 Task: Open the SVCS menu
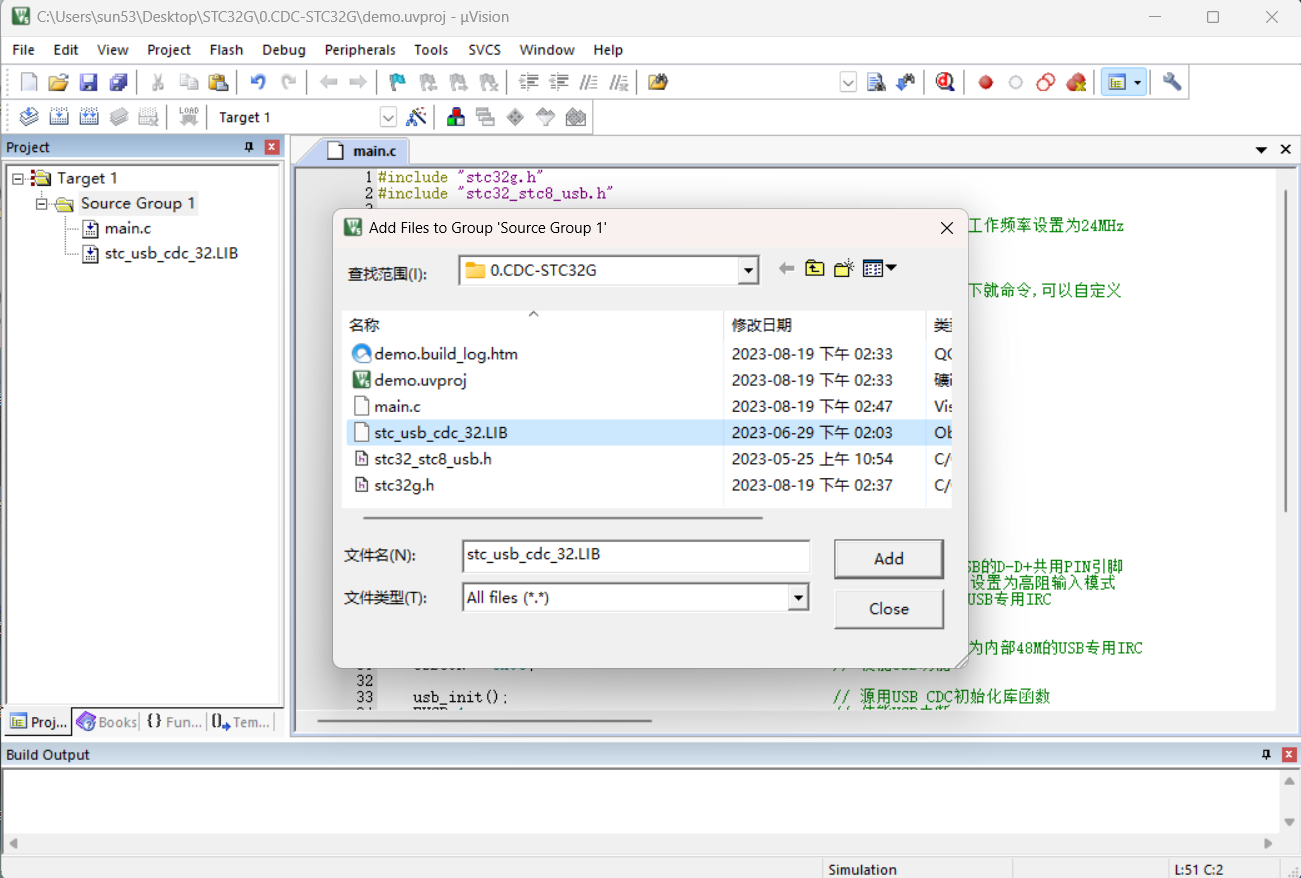pos(484,50)
